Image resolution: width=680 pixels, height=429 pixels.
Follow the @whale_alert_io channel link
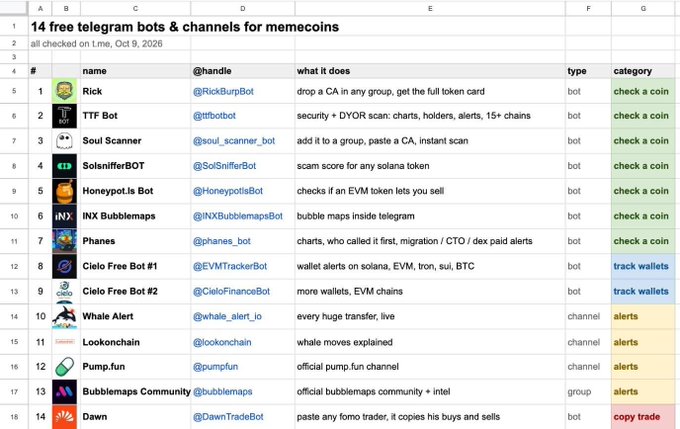pos(227,316)
